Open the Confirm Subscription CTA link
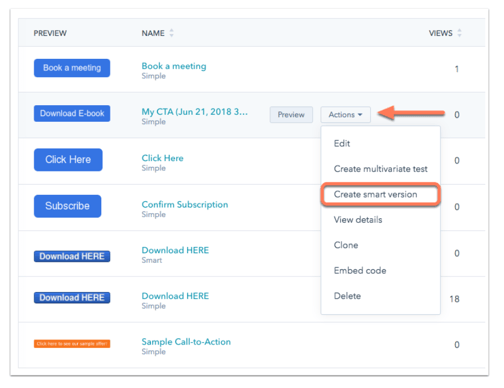 (x=185, y=204)
